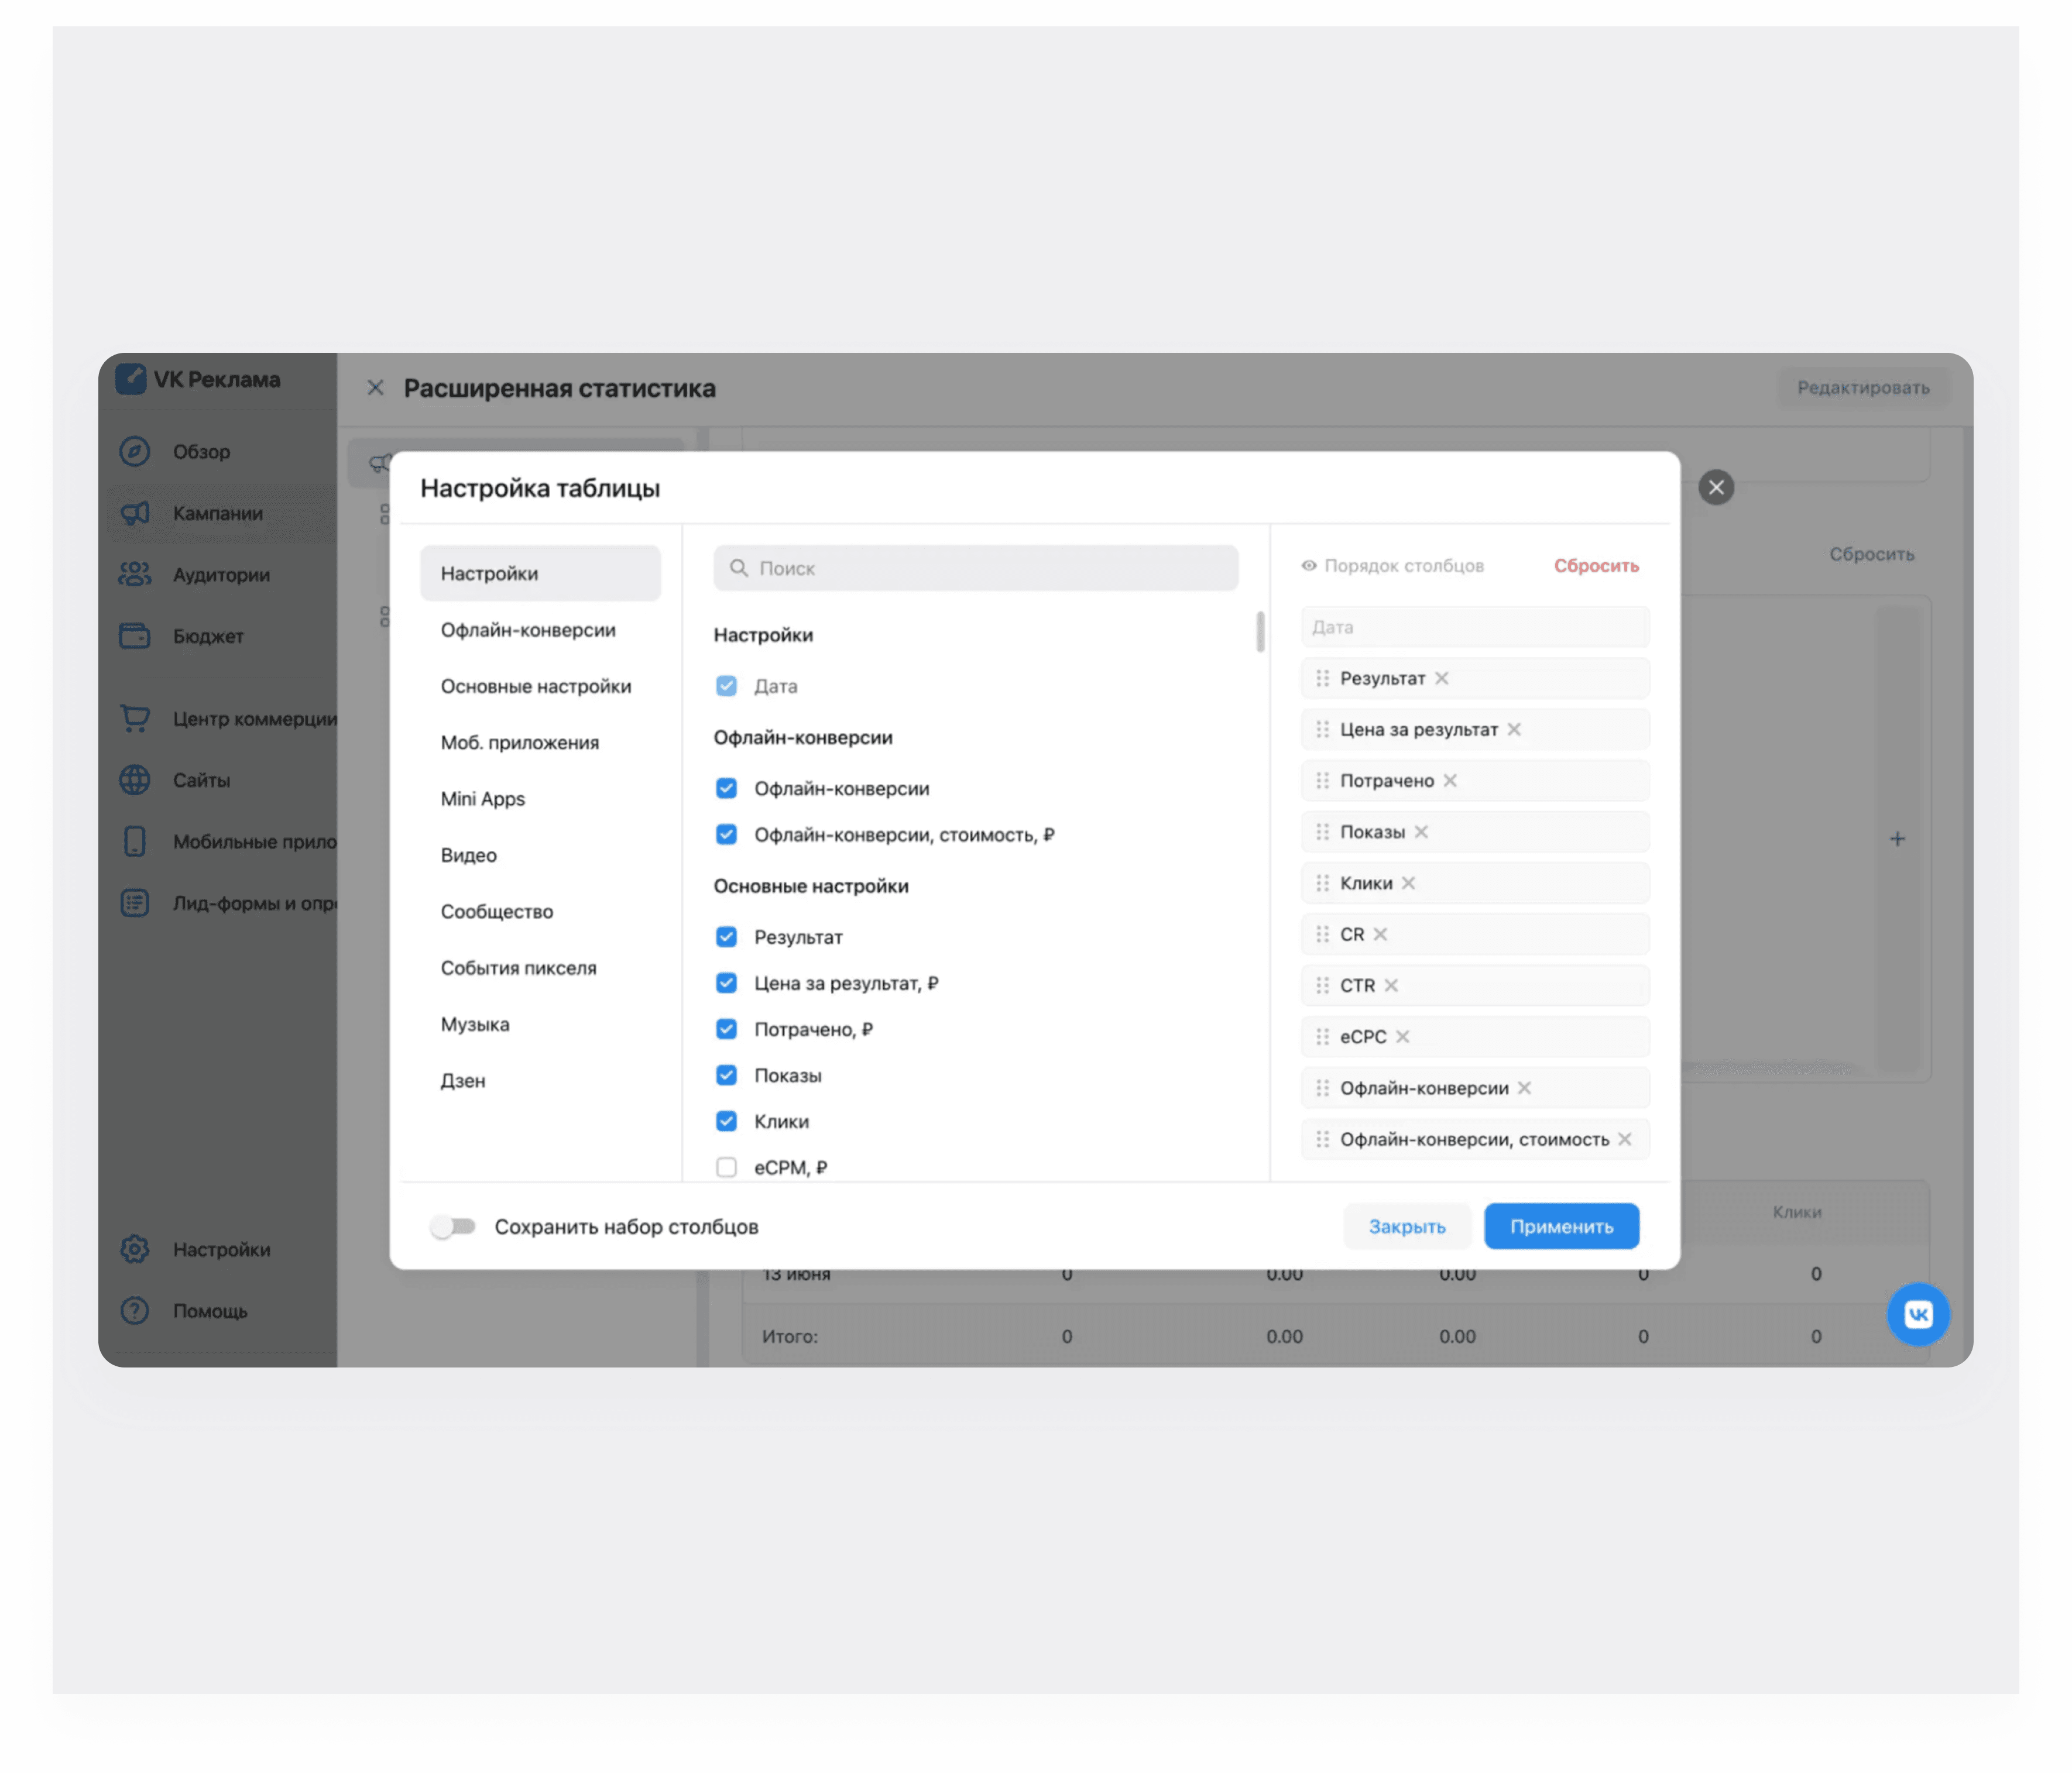Screen dimensions: 2072x1773
Task: Uncheck the Офлайн-конверсии checkbox
Action: coord(727,789)
